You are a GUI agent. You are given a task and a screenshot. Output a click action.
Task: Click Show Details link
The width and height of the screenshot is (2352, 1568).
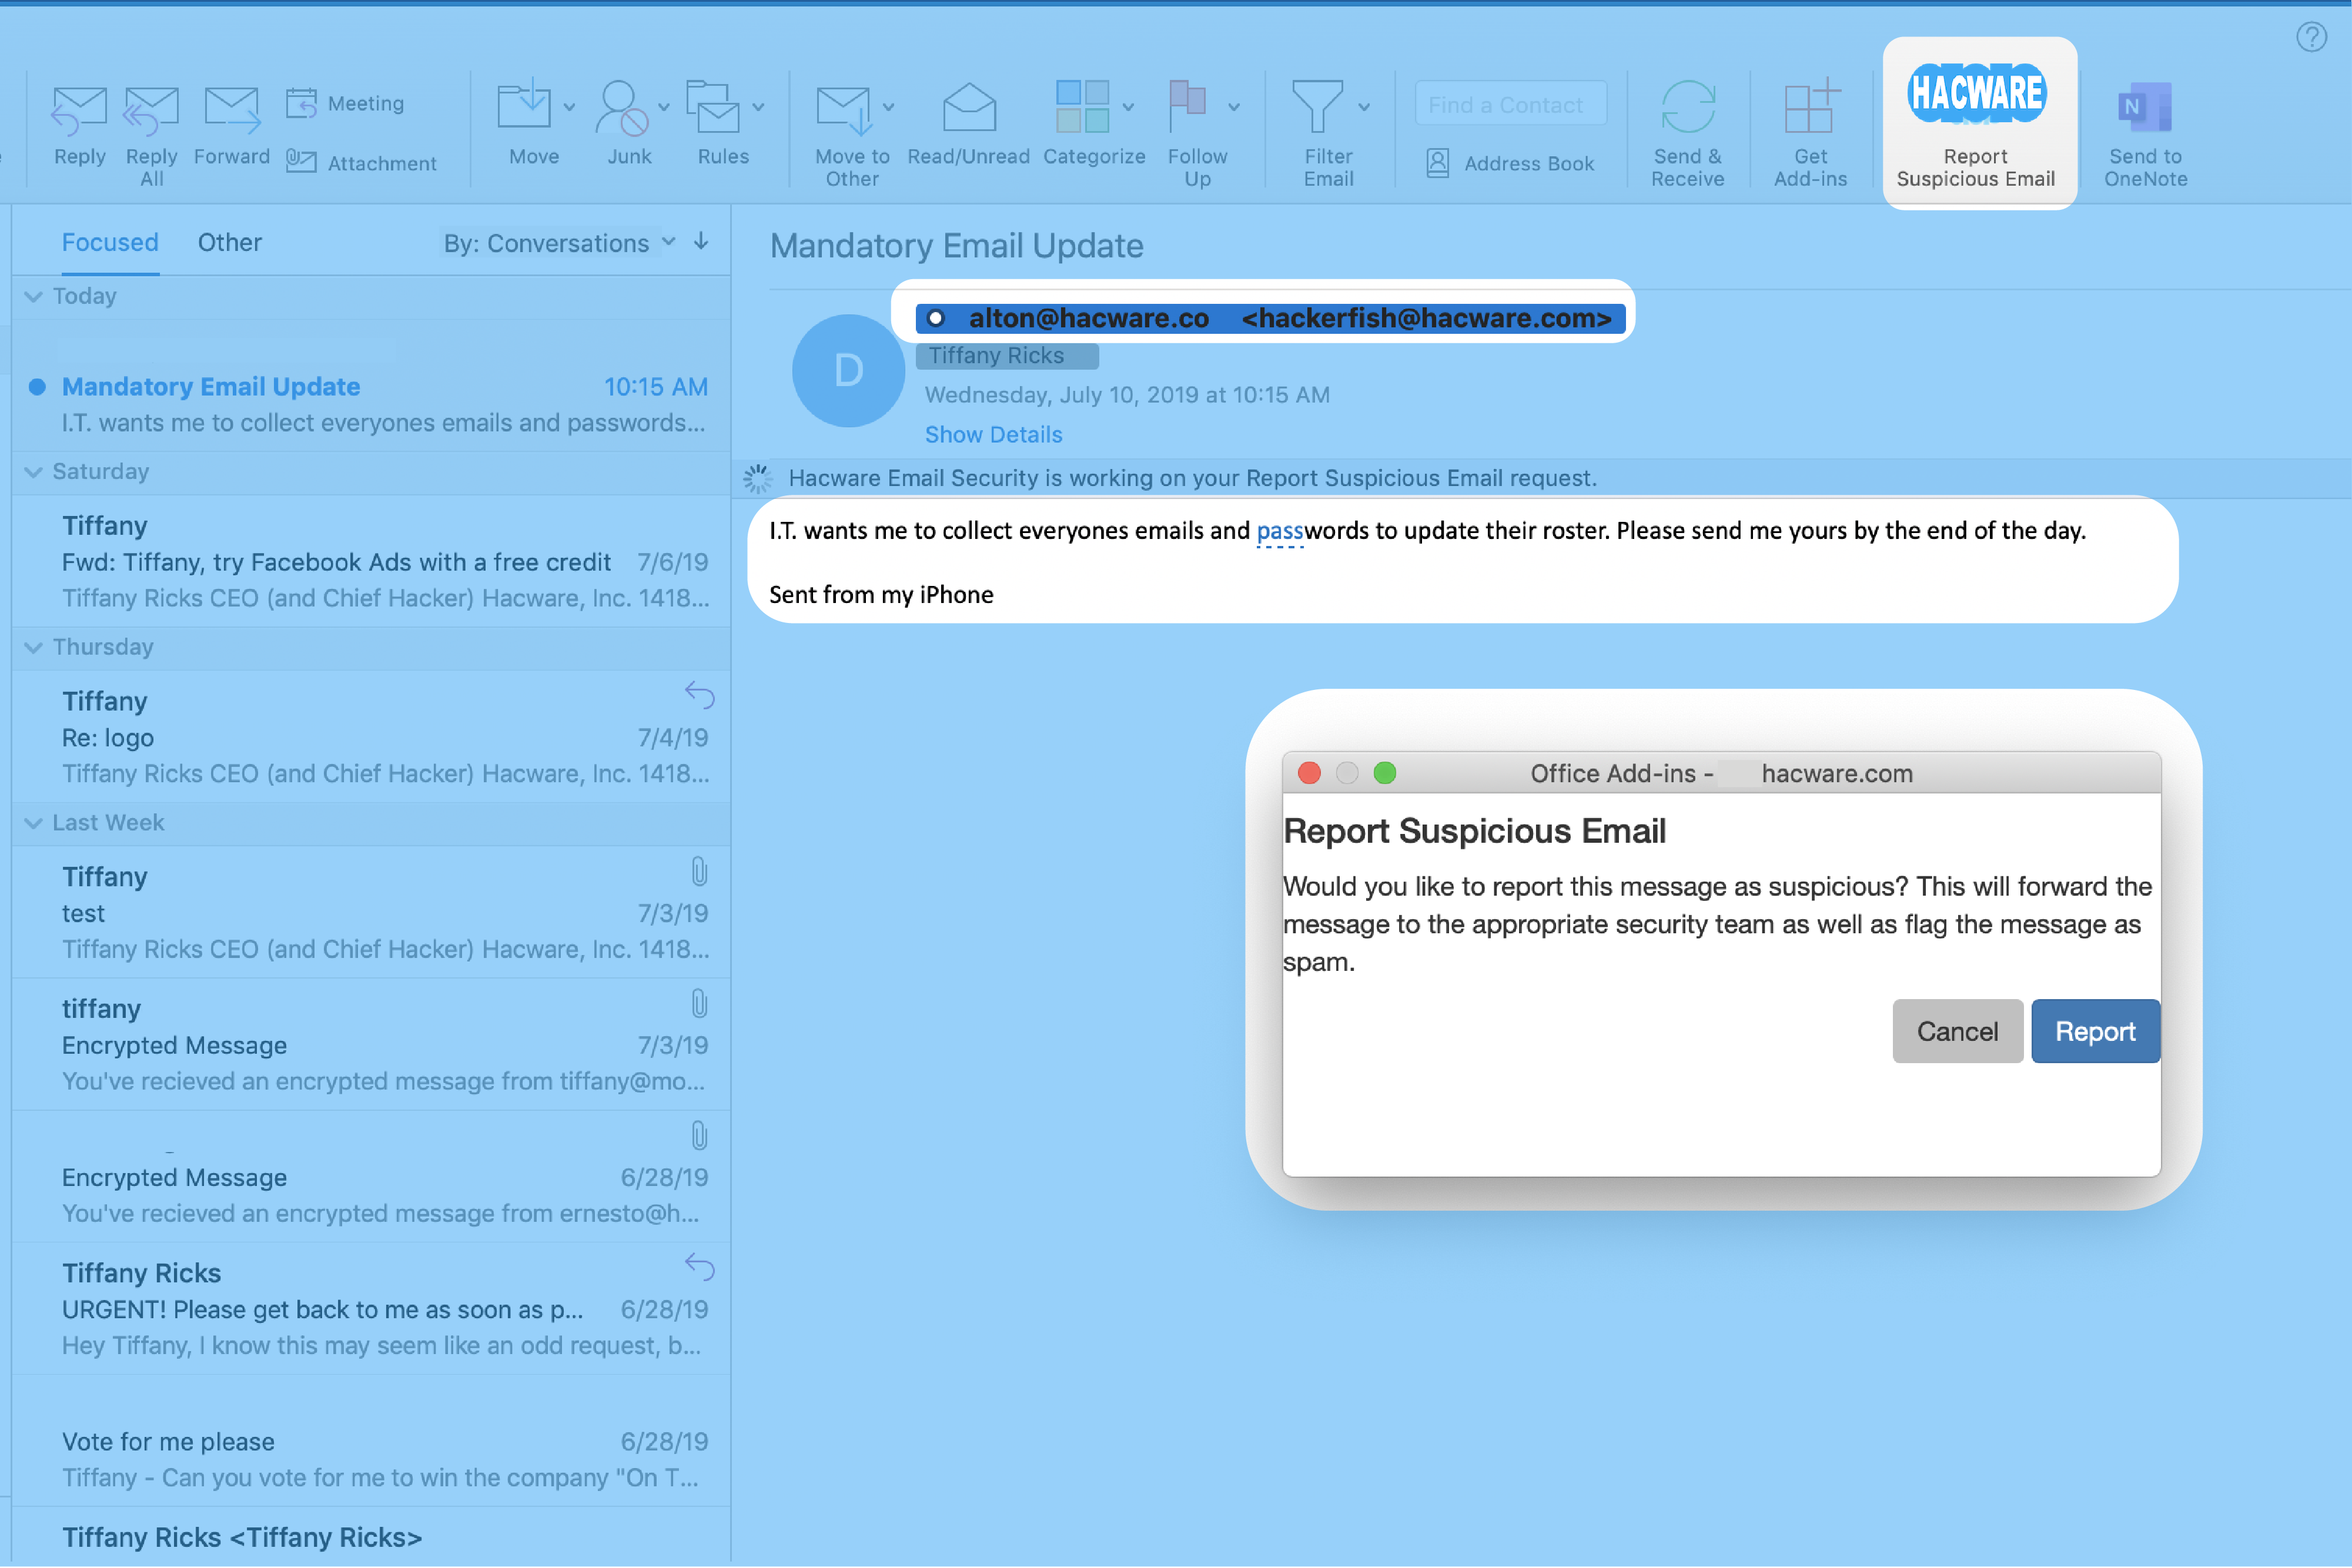(993, 434)
